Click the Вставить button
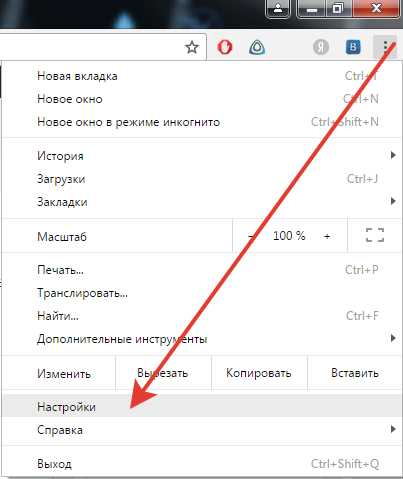 (x=355, y=373)
